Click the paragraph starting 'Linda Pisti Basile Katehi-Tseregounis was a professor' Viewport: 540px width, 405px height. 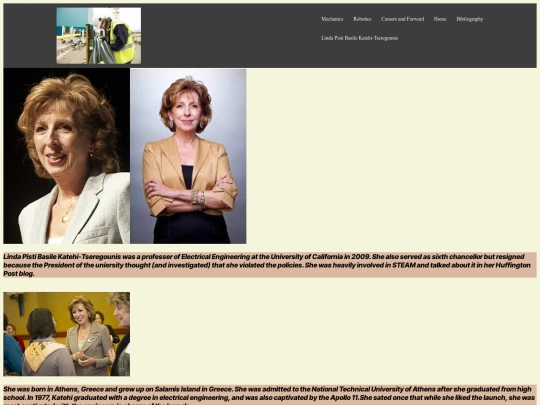coord(270,265)
